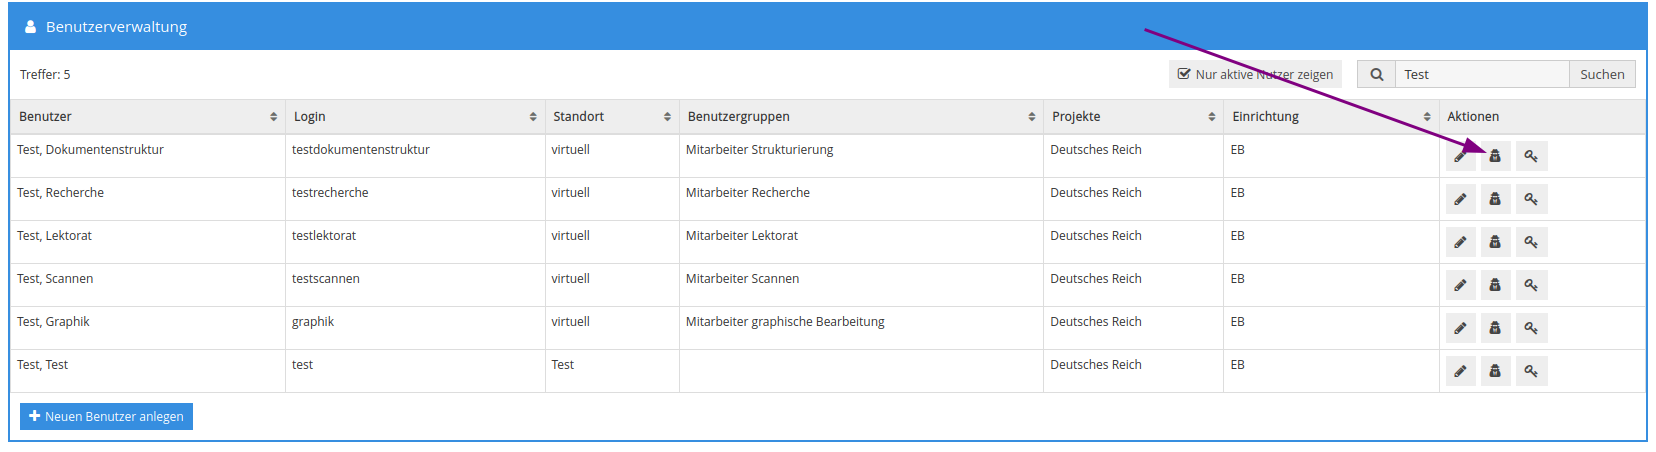Click the user-login icon in testrecherche row

click(1495, 199)
